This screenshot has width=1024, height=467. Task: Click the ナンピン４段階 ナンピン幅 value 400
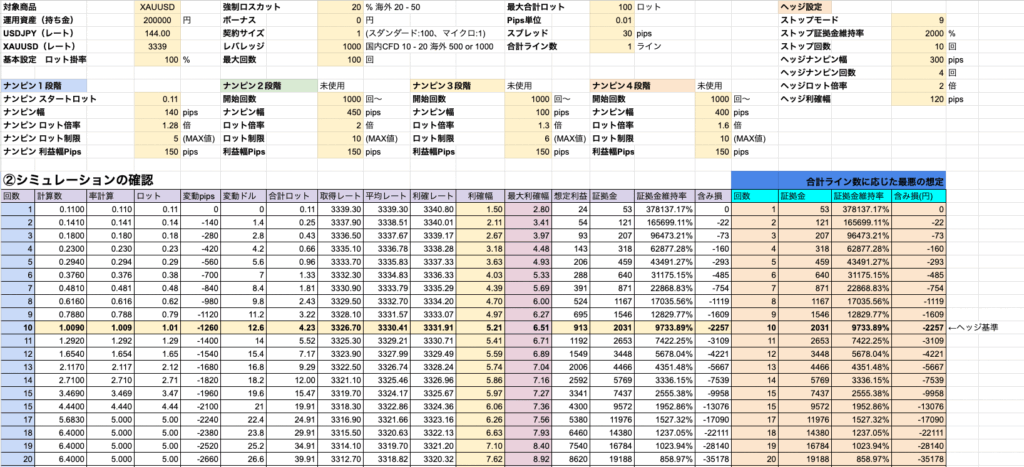(713, 112)
